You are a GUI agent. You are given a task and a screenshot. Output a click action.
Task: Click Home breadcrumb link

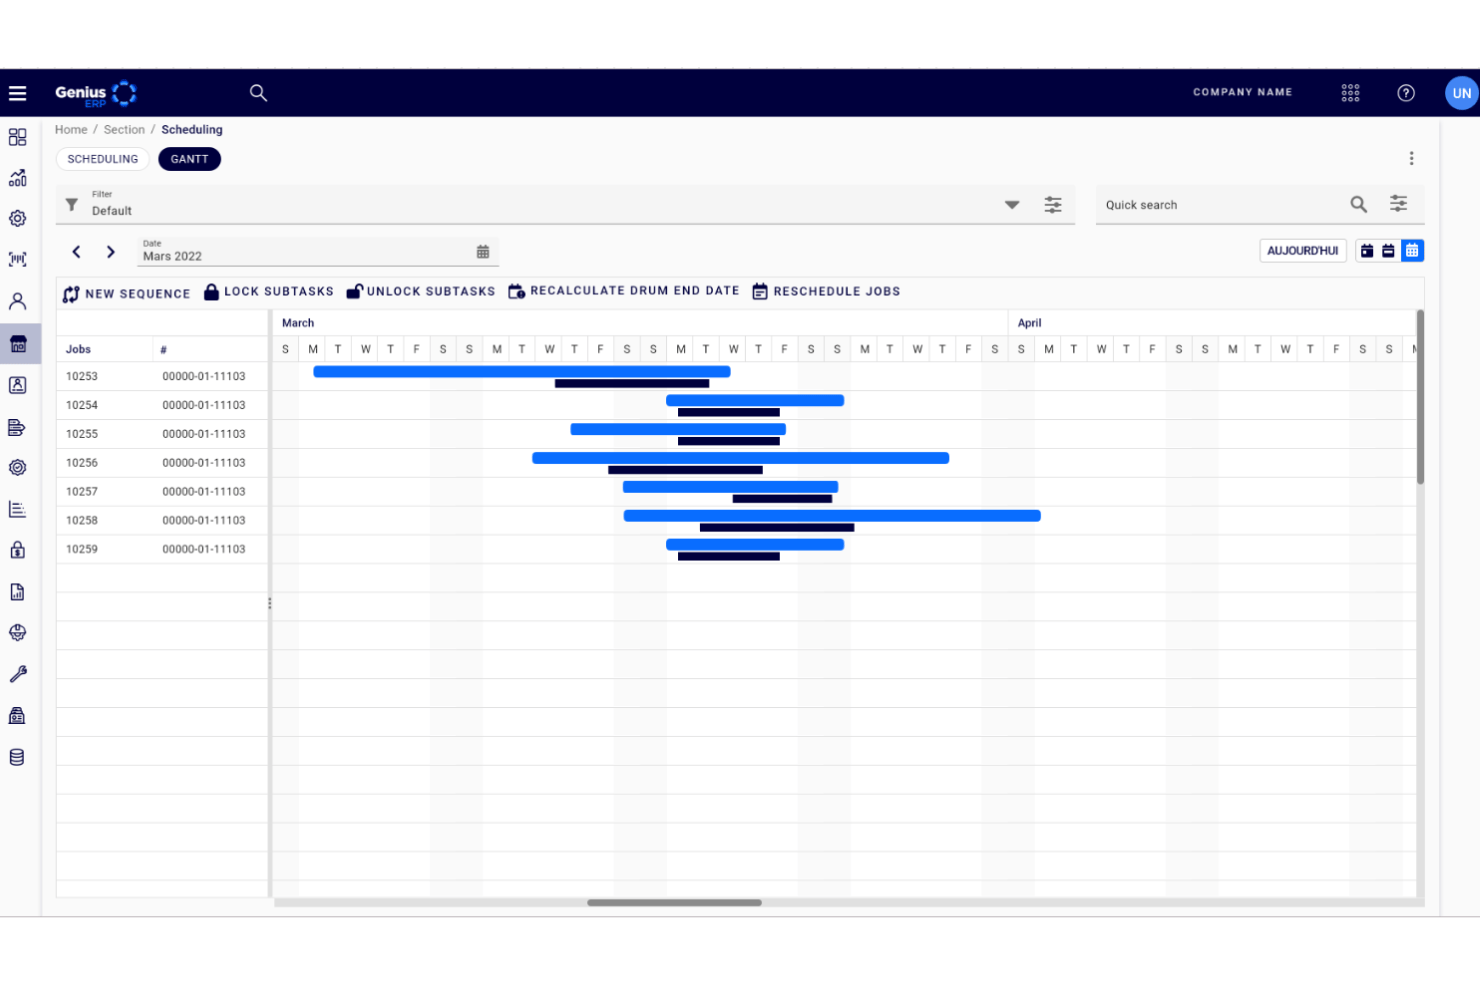tap(71, 130)
